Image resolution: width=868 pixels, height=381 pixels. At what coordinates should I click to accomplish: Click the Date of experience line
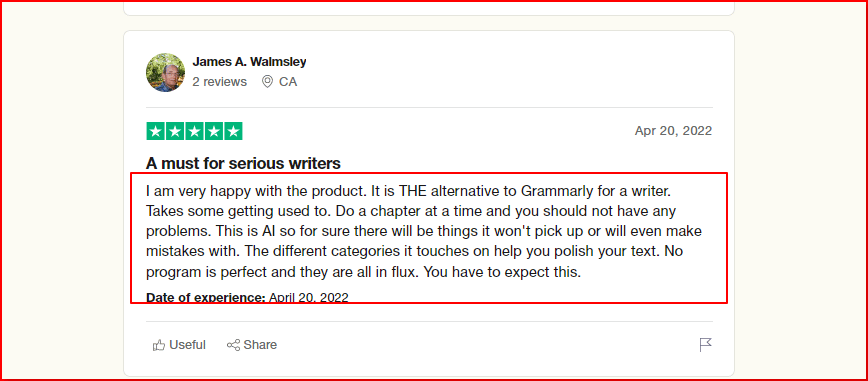tap(247, 297)
